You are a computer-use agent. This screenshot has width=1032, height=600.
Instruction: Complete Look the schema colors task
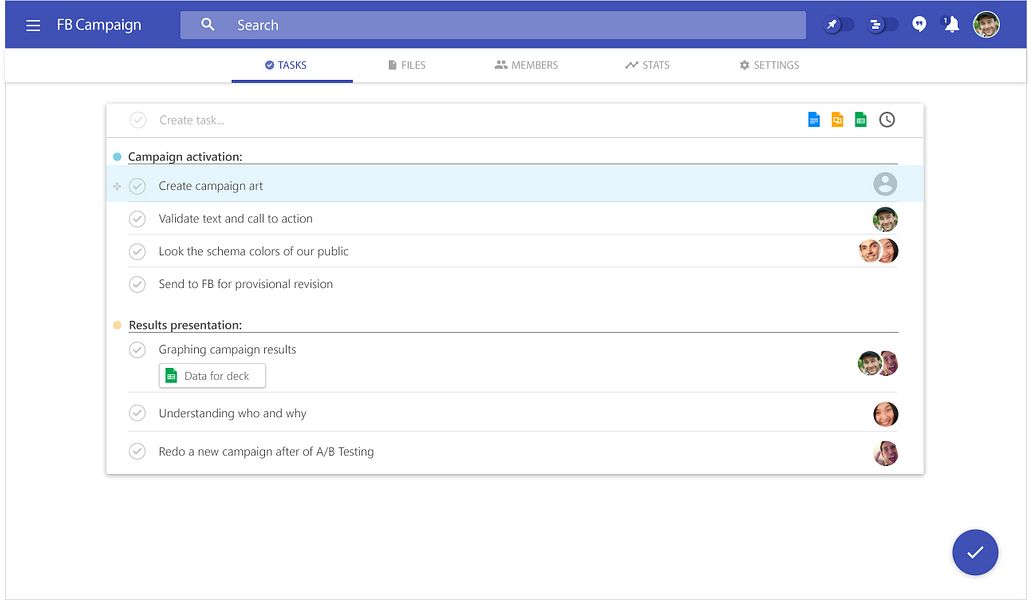[137, 251]
